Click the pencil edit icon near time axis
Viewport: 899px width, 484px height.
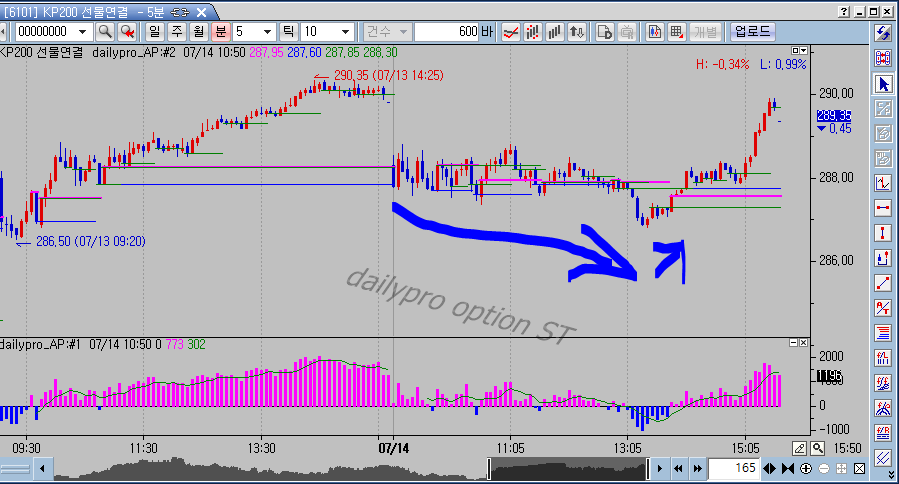799,448
